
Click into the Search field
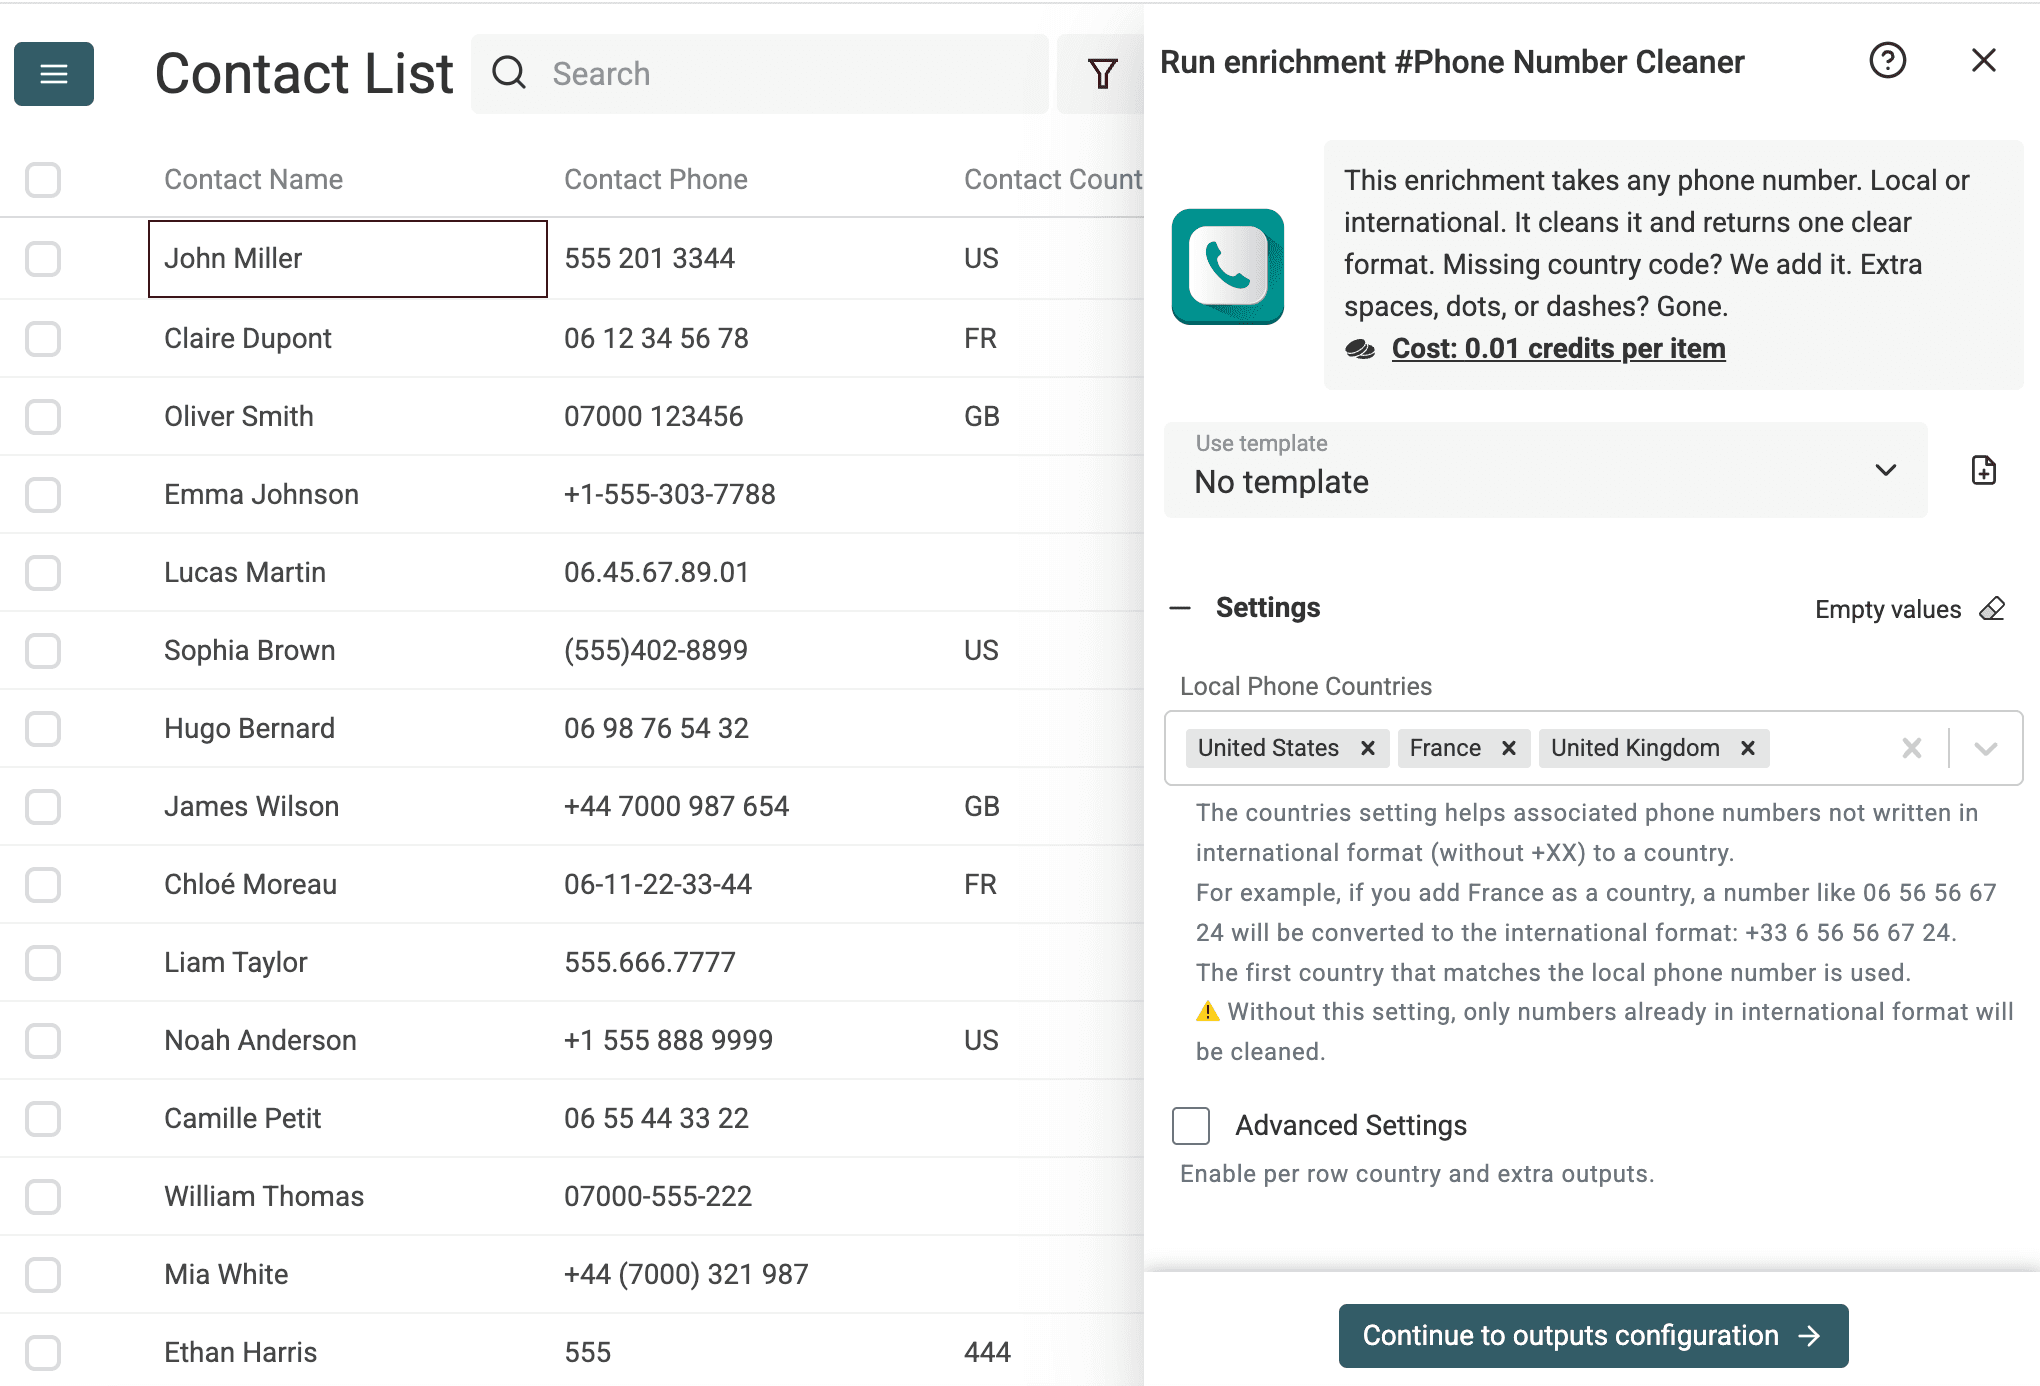[780, 74]
